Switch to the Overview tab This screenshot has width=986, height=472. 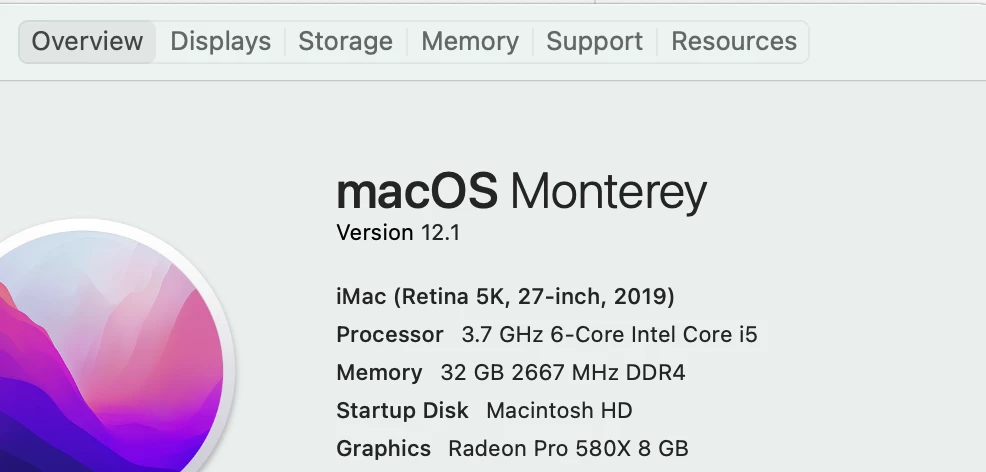pyautogui.click(x=87, y=42)
